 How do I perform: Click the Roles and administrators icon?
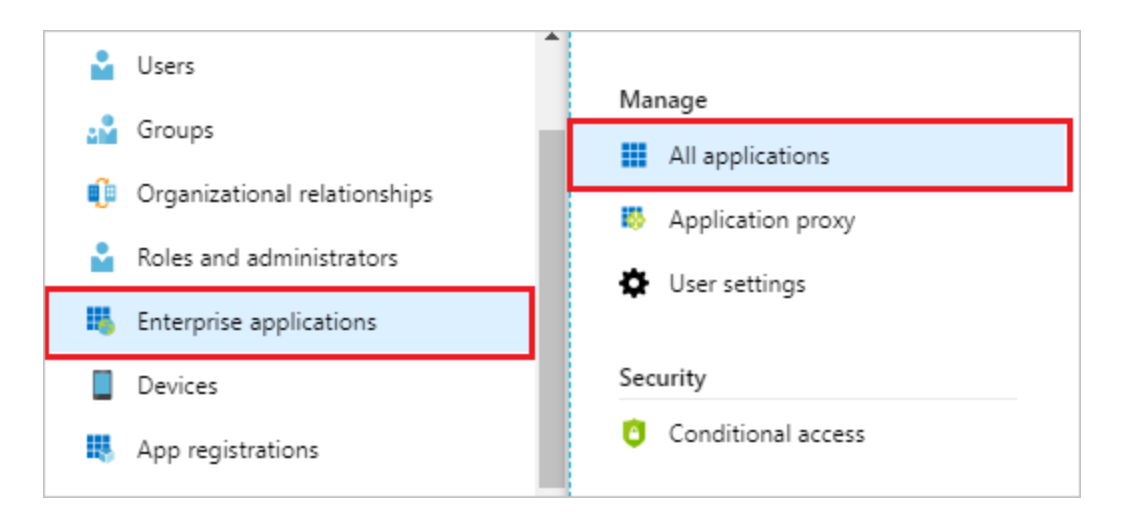pyautogui.click(x=102, y=257)
